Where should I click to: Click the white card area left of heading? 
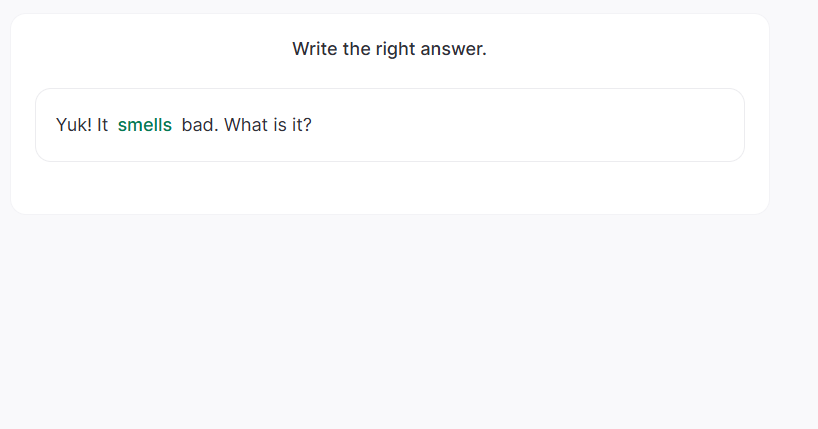pyautogui.click(x=150, y=49)
